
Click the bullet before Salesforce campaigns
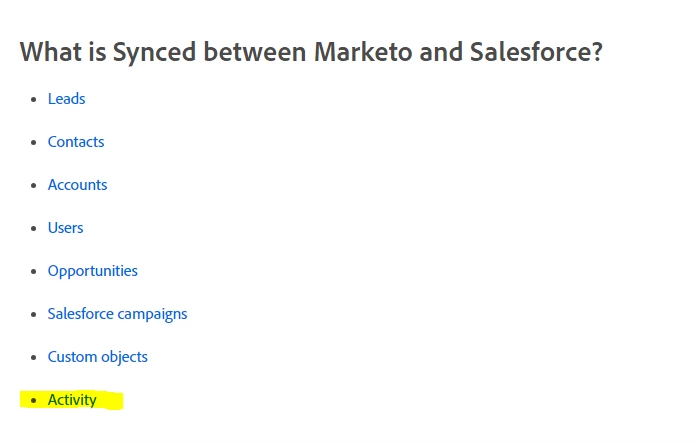tap(33, 315)
